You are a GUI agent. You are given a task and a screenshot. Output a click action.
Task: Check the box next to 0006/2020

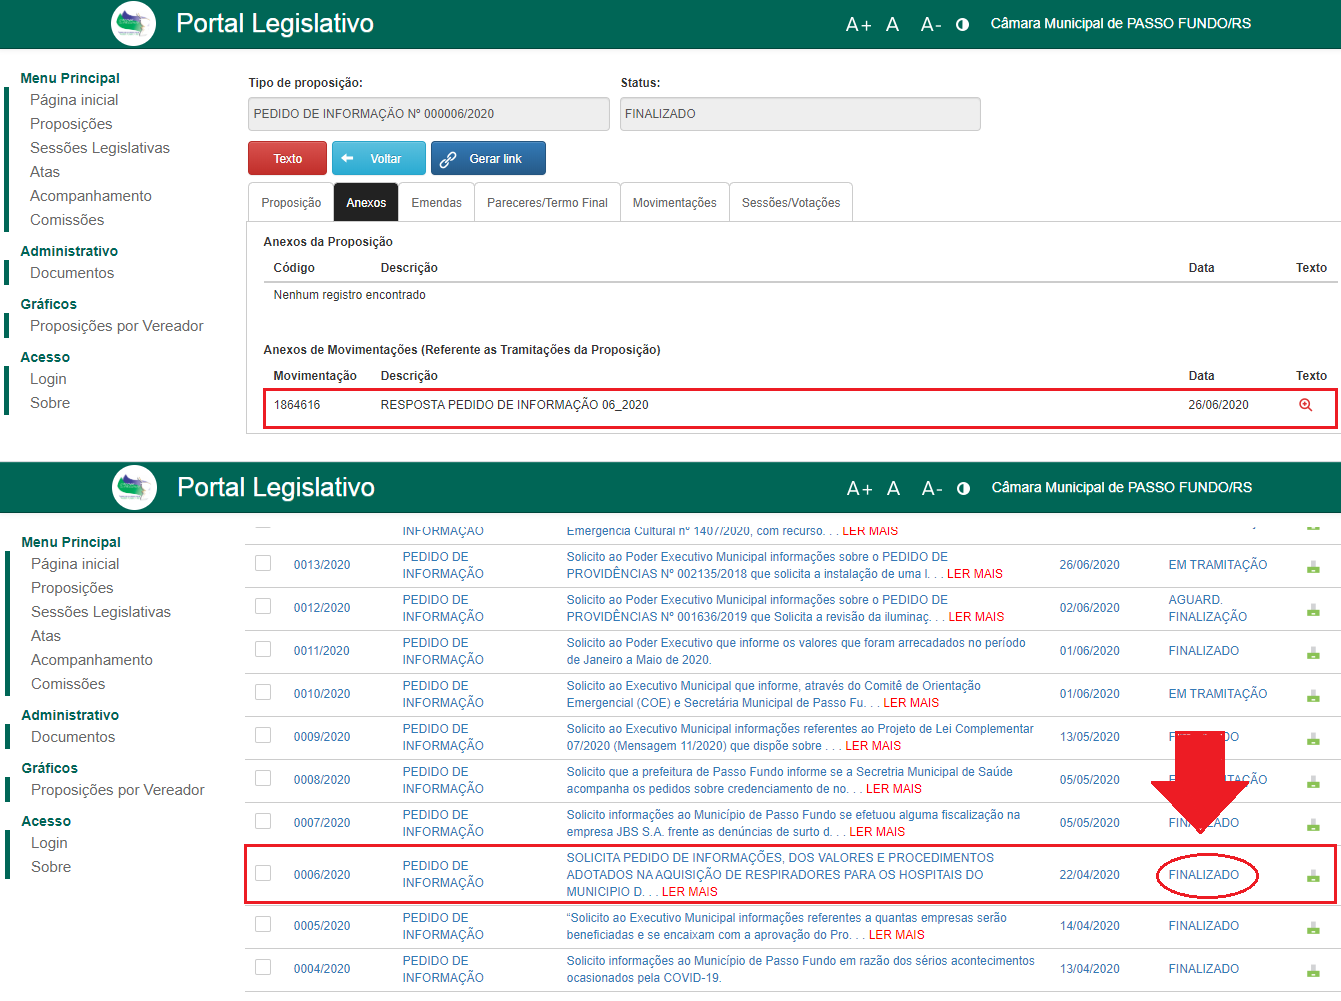263,873
